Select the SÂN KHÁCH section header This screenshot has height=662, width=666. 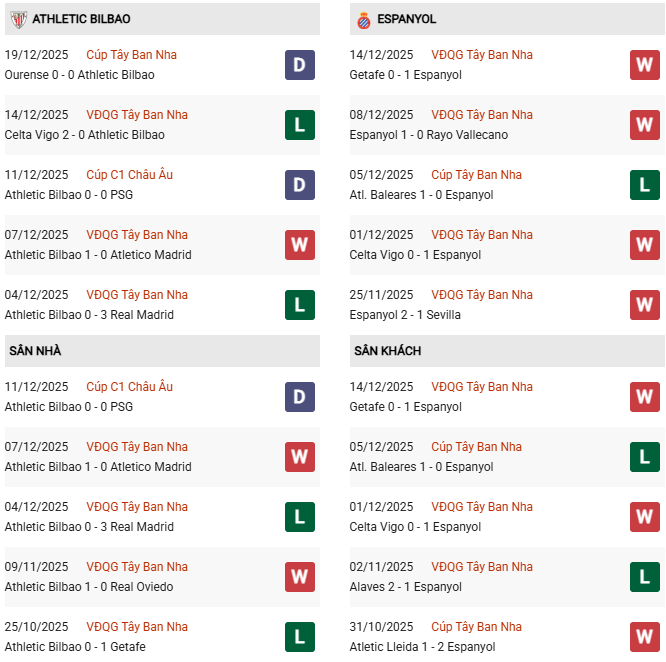pos(387,351)
